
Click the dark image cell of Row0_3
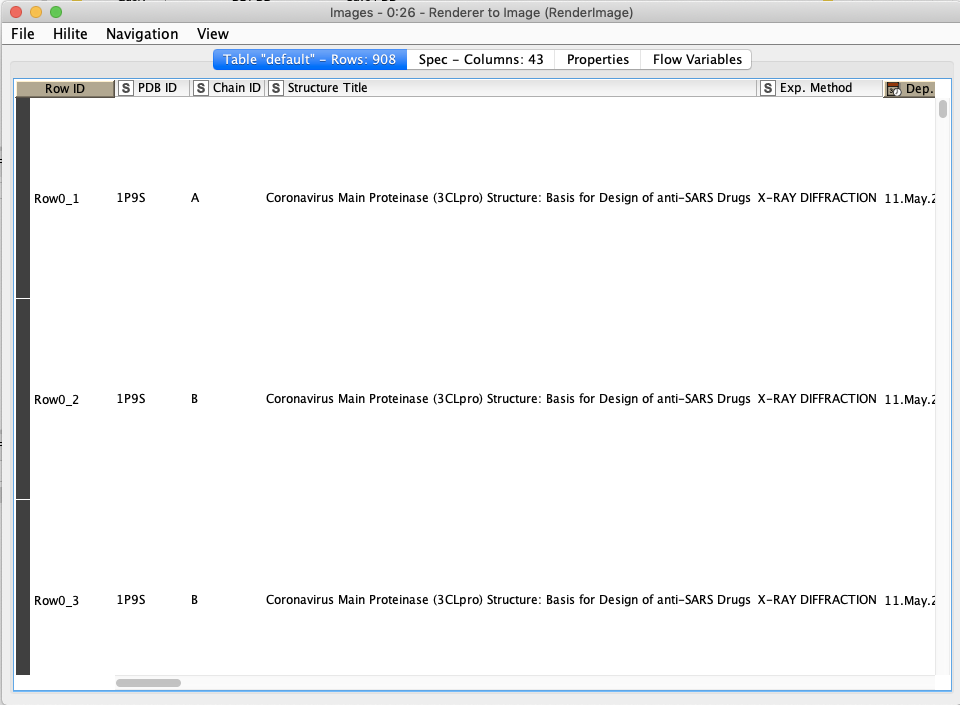(23, 588)
